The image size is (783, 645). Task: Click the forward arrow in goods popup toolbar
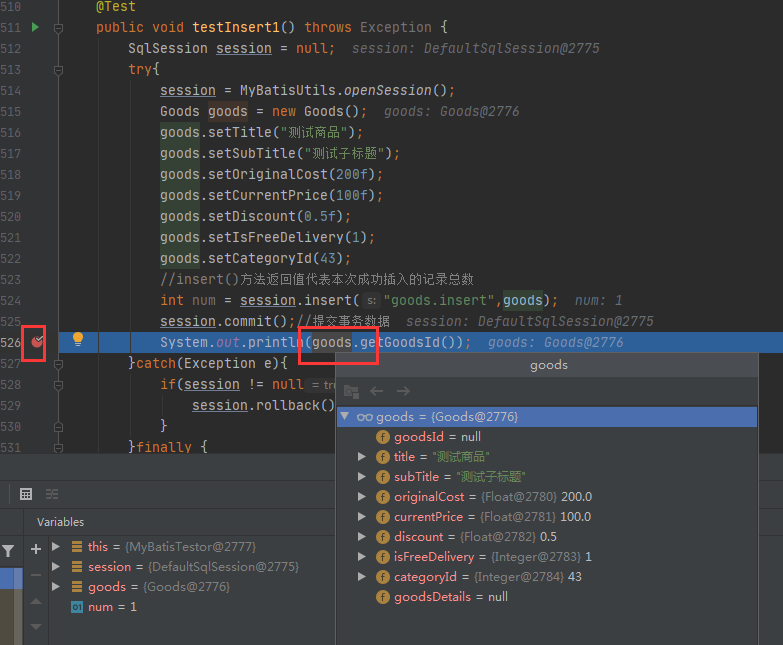click(403, 391)
